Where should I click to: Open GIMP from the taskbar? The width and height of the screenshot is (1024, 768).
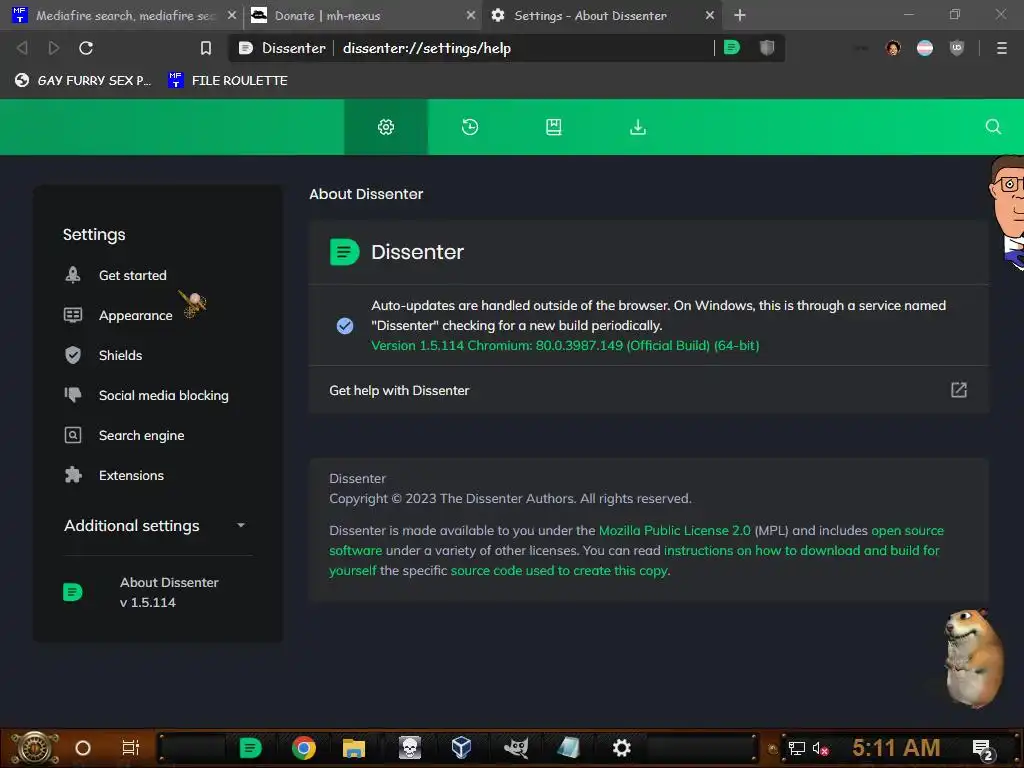[516, 748]
